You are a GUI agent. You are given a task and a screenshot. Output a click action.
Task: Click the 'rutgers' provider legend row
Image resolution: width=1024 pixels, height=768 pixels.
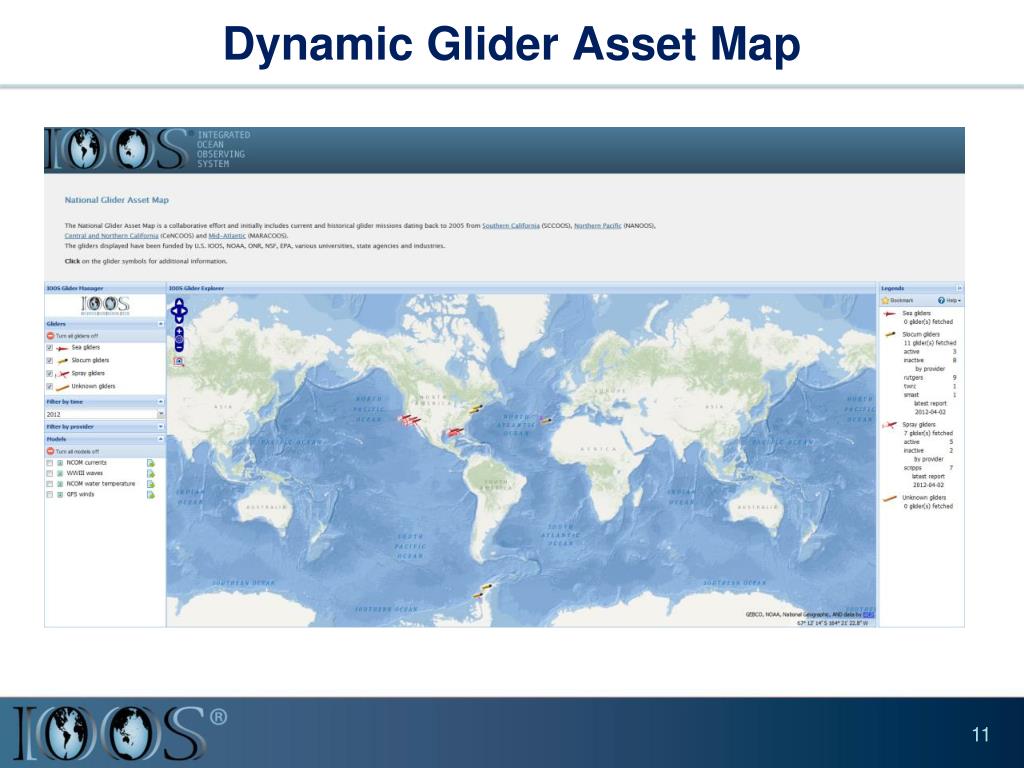coord(929,377)
